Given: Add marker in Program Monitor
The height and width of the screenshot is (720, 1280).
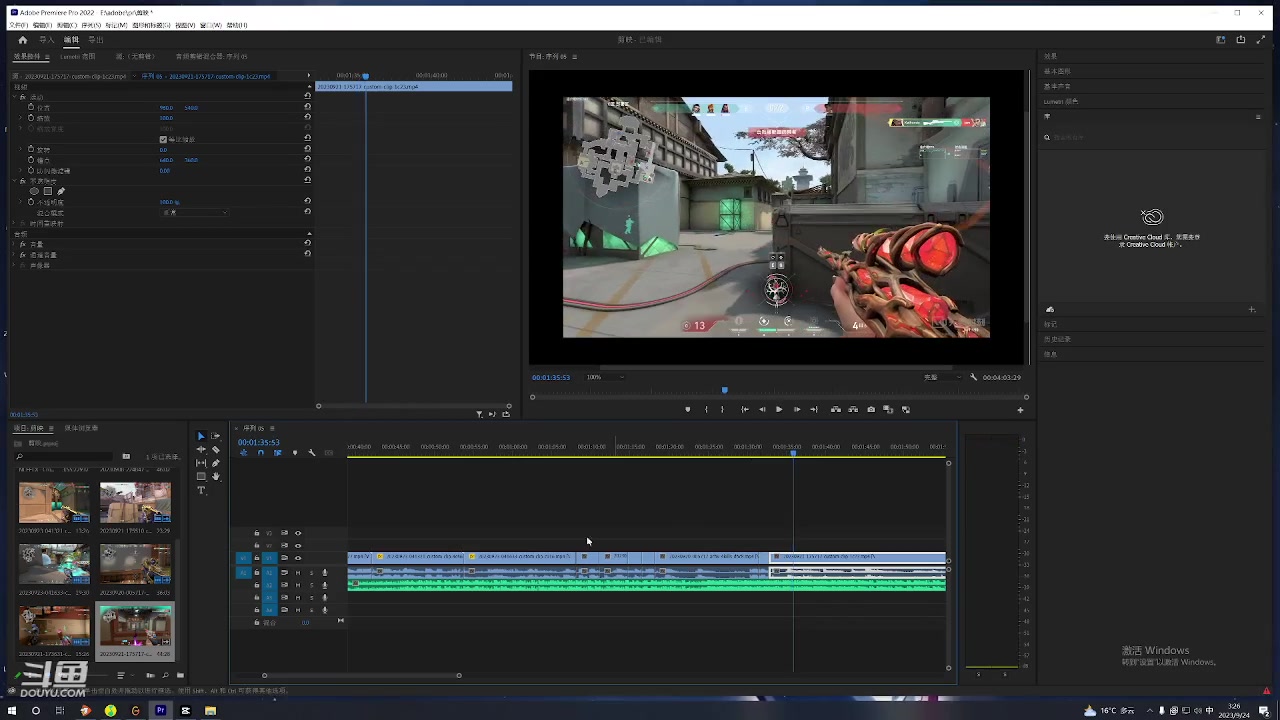Looking at the screenshot, I should (x=687, y=409).
